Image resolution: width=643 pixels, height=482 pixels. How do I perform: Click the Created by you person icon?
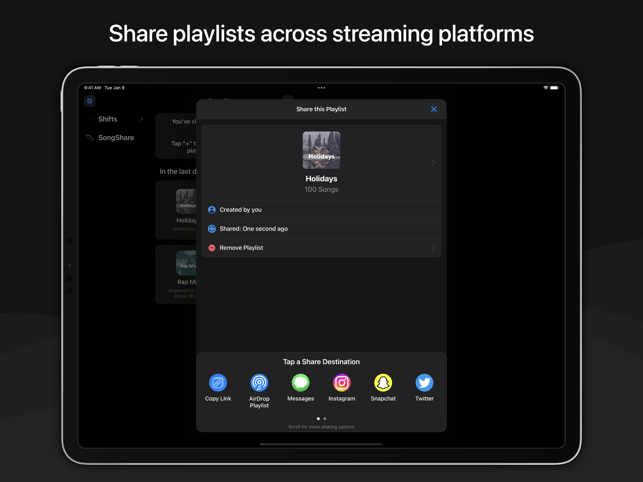pos(212,210)
